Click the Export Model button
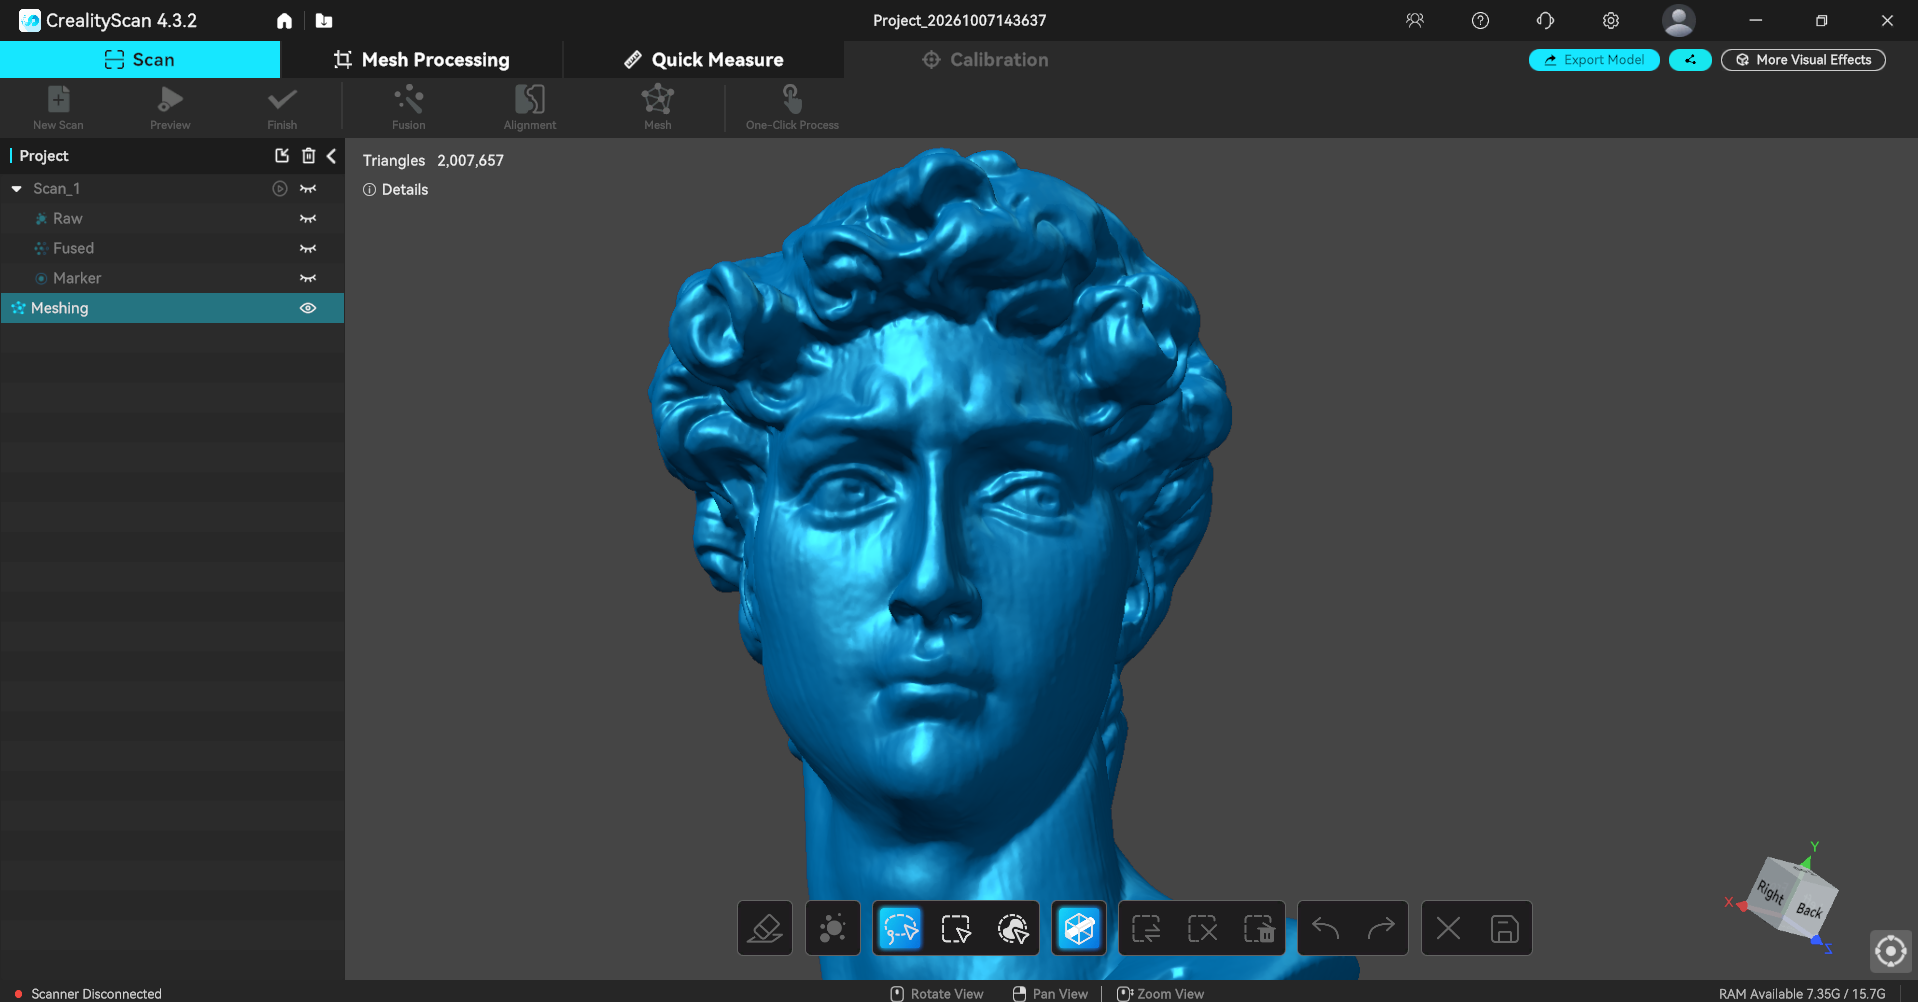1918x1002 pixels. pyautogui.click(x=1594, y=60)
